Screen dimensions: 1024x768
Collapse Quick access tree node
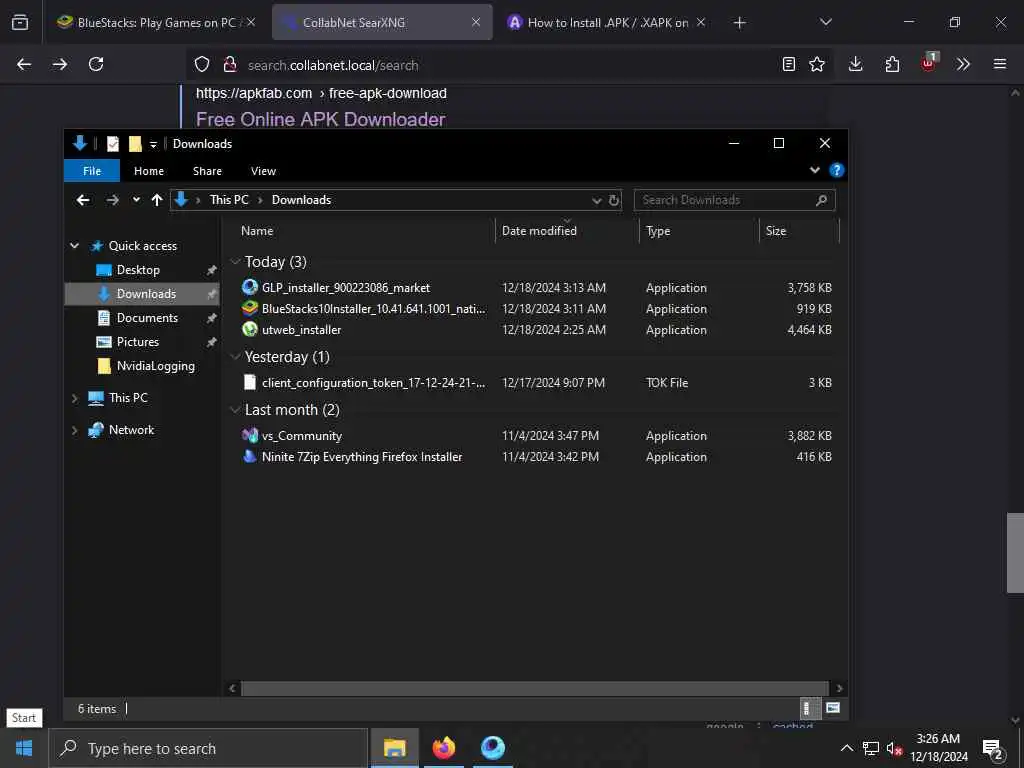[x=74, y=246]
